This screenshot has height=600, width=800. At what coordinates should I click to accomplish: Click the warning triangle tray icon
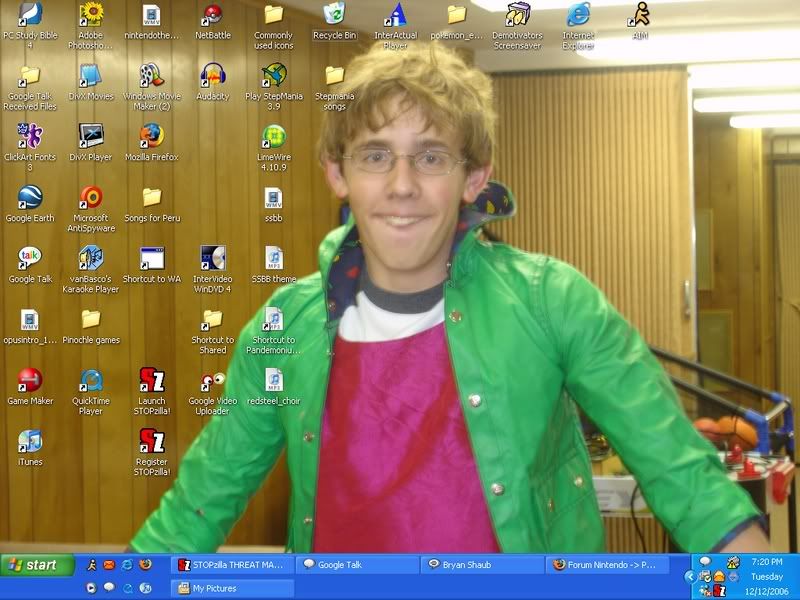(x=733, y=562)
